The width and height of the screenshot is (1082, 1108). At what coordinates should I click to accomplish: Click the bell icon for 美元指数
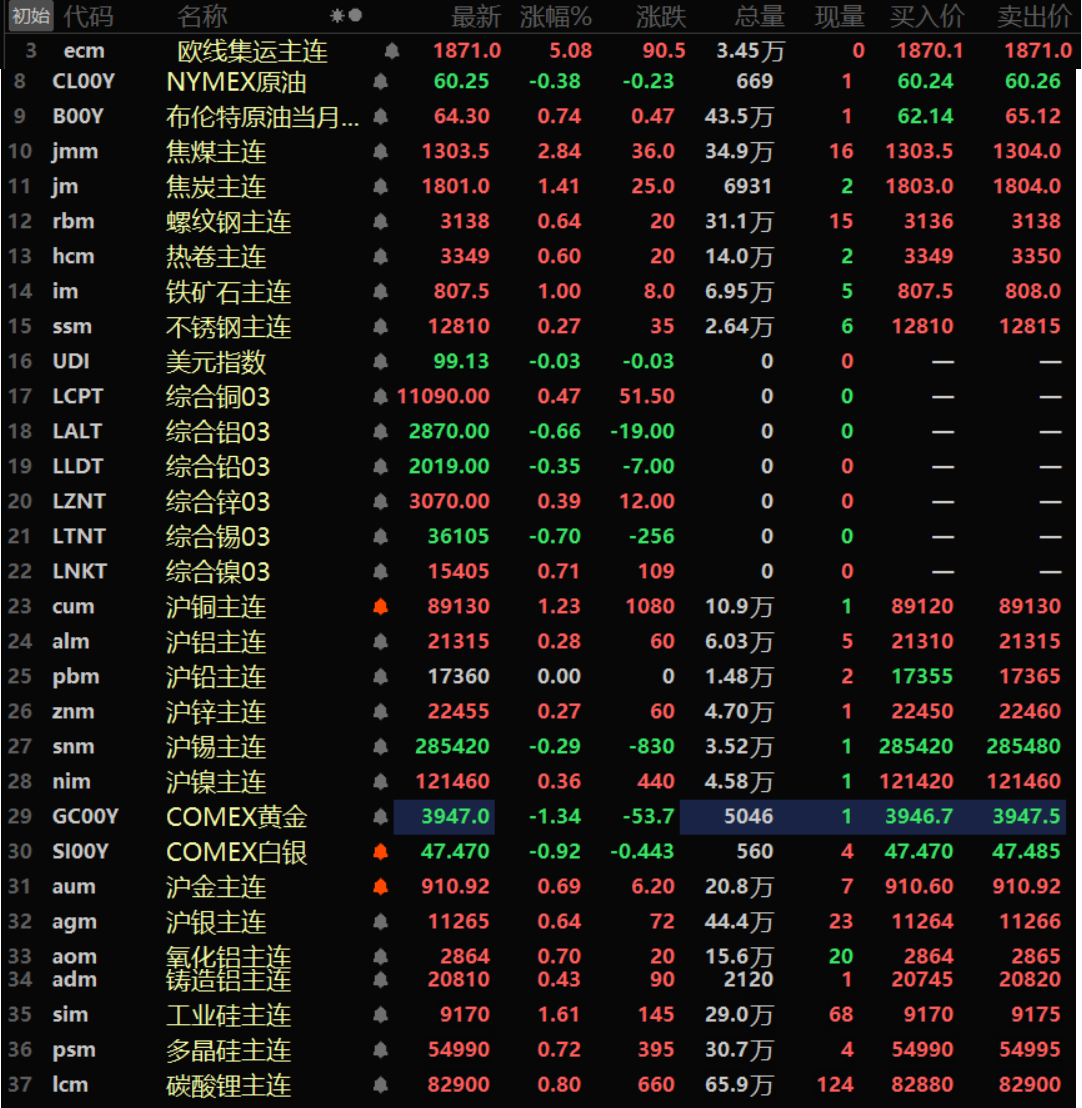click(x=380, y=362)
